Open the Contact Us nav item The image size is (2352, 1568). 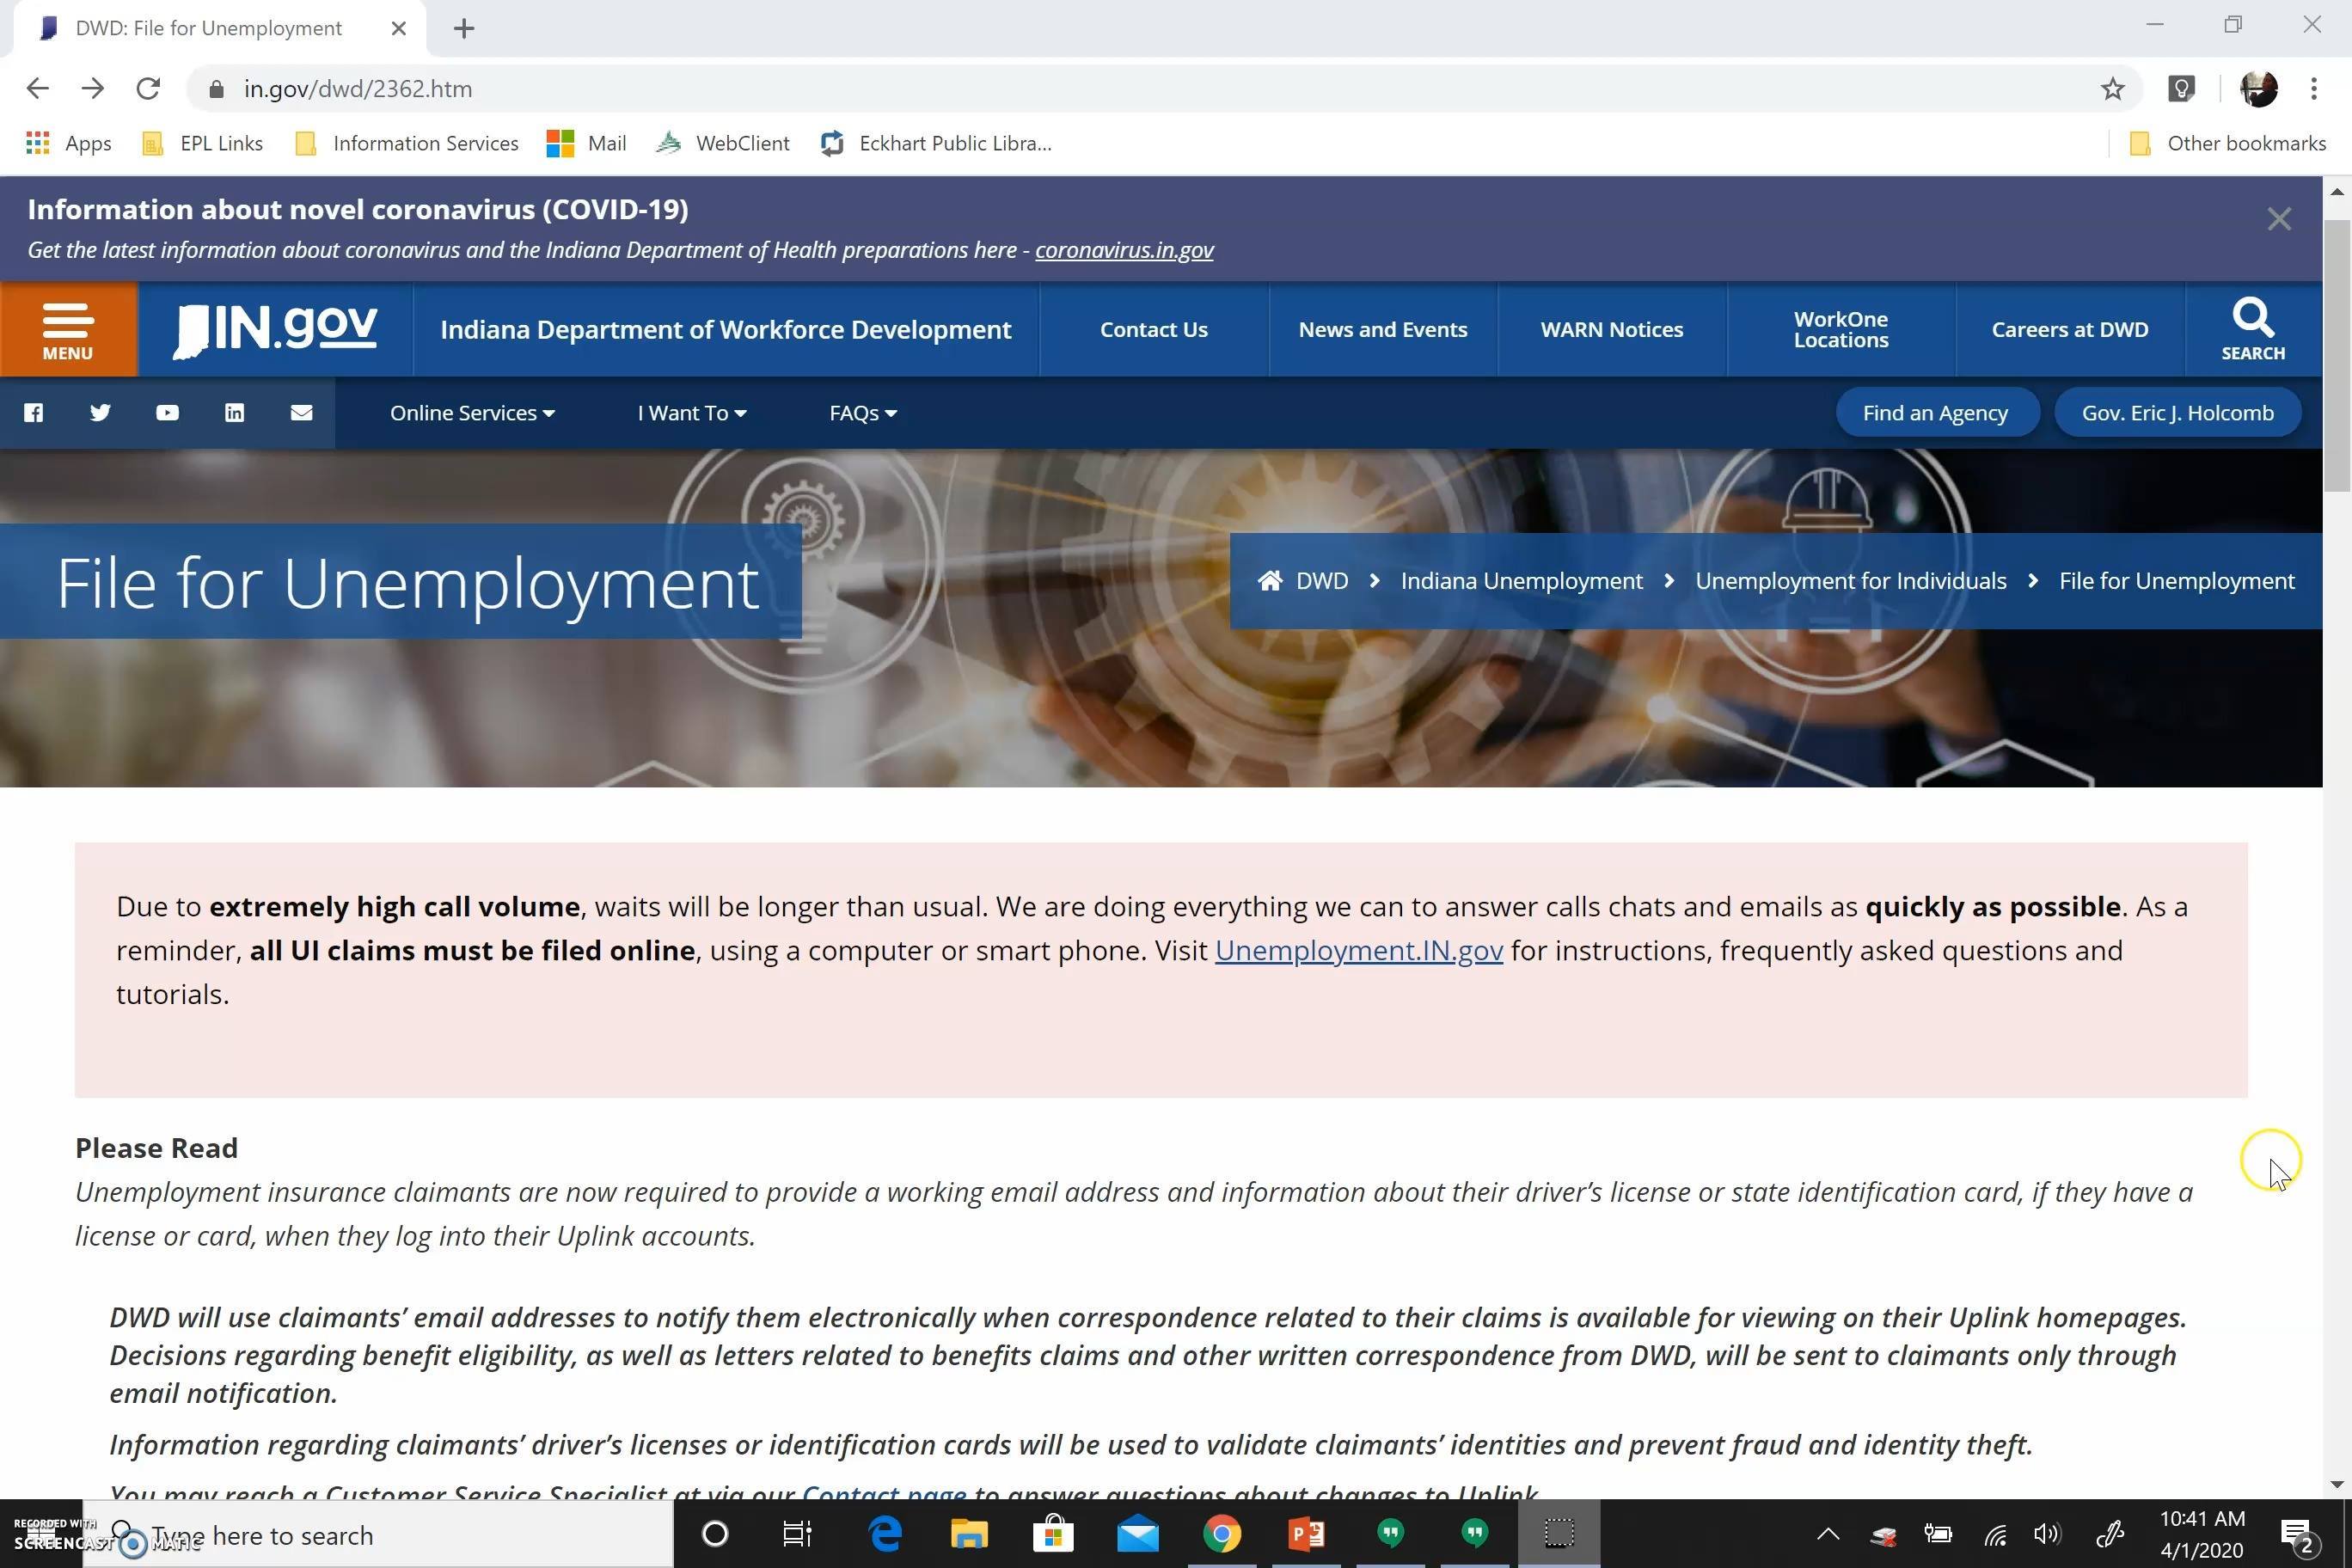pyautogui.click(x=1154, y=329)
